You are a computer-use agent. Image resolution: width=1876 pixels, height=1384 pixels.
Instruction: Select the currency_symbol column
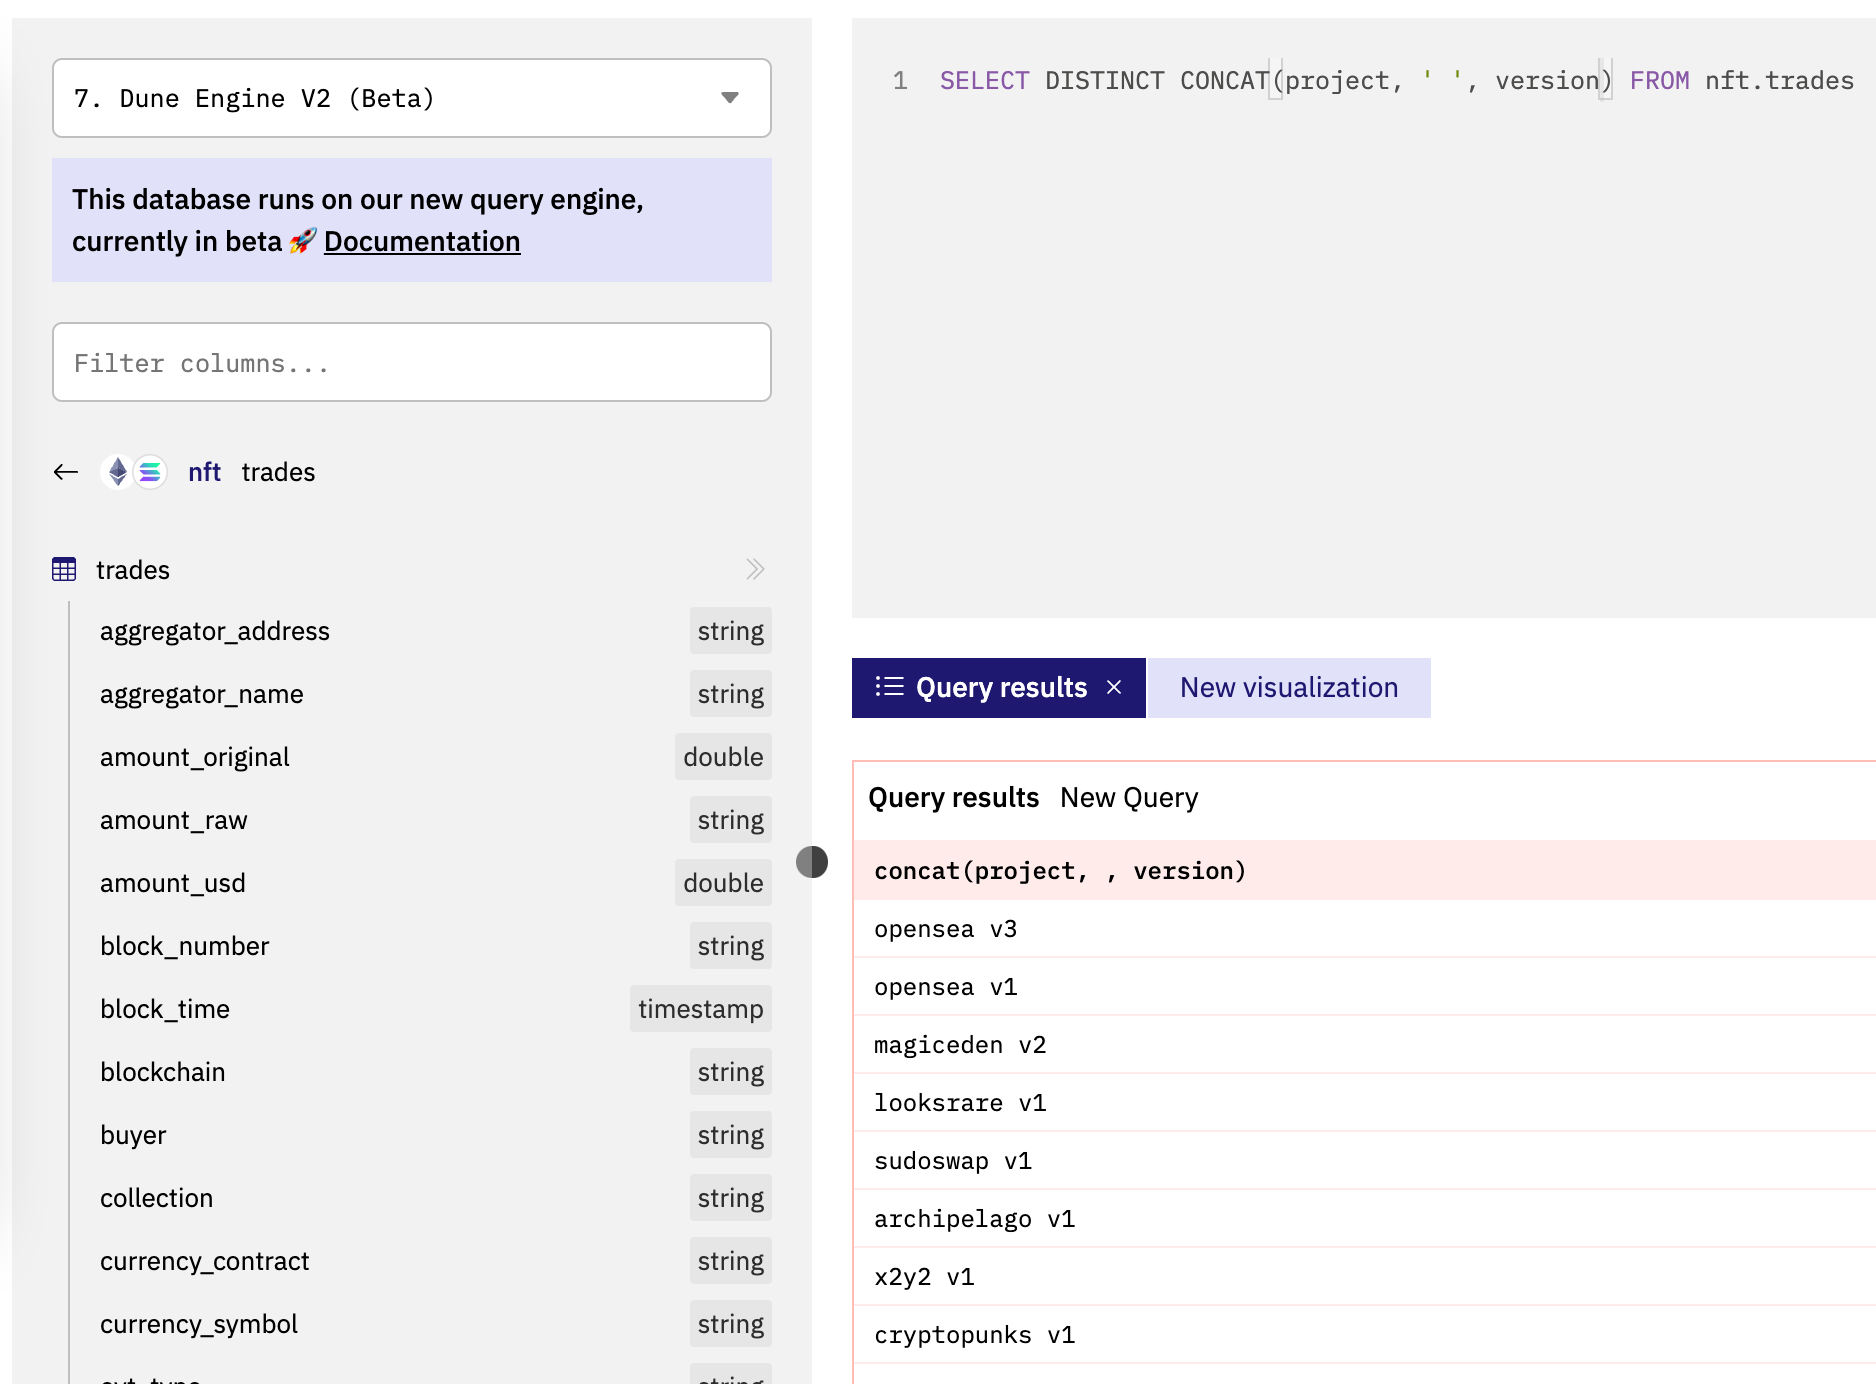pos(199,1324)
